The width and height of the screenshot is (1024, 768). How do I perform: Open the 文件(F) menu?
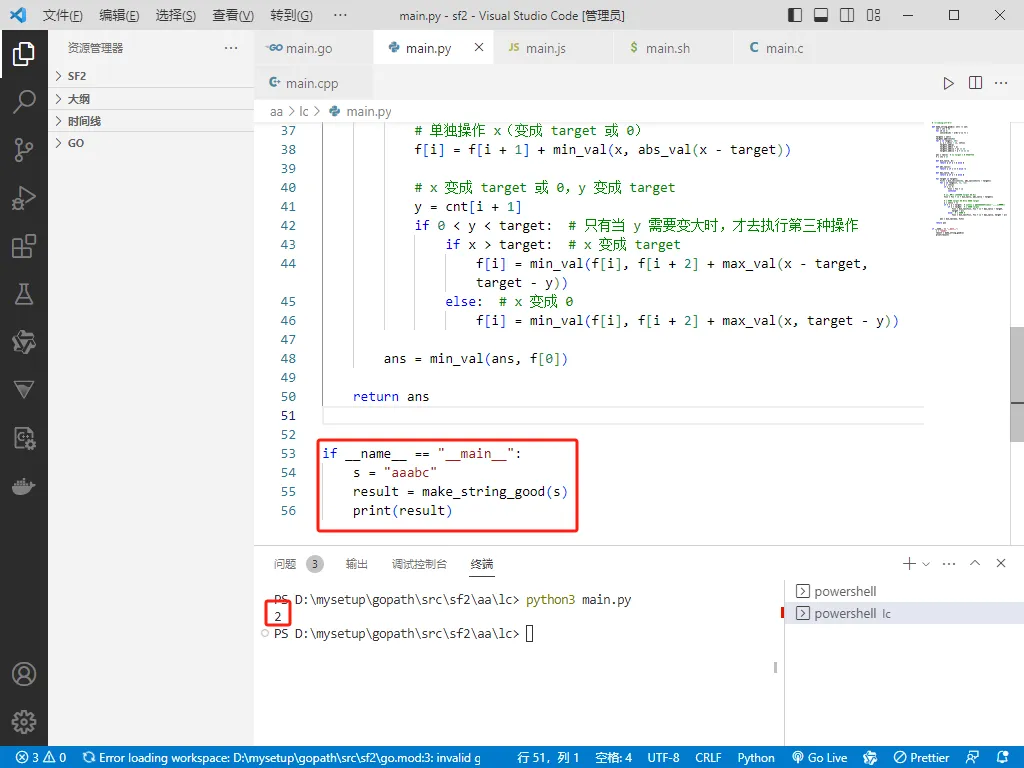63,15
